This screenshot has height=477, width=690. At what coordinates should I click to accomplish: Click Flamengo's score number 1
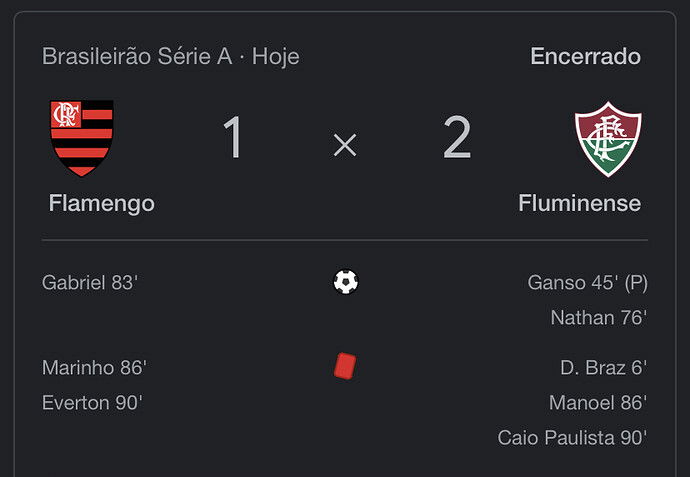coord(233,137)
